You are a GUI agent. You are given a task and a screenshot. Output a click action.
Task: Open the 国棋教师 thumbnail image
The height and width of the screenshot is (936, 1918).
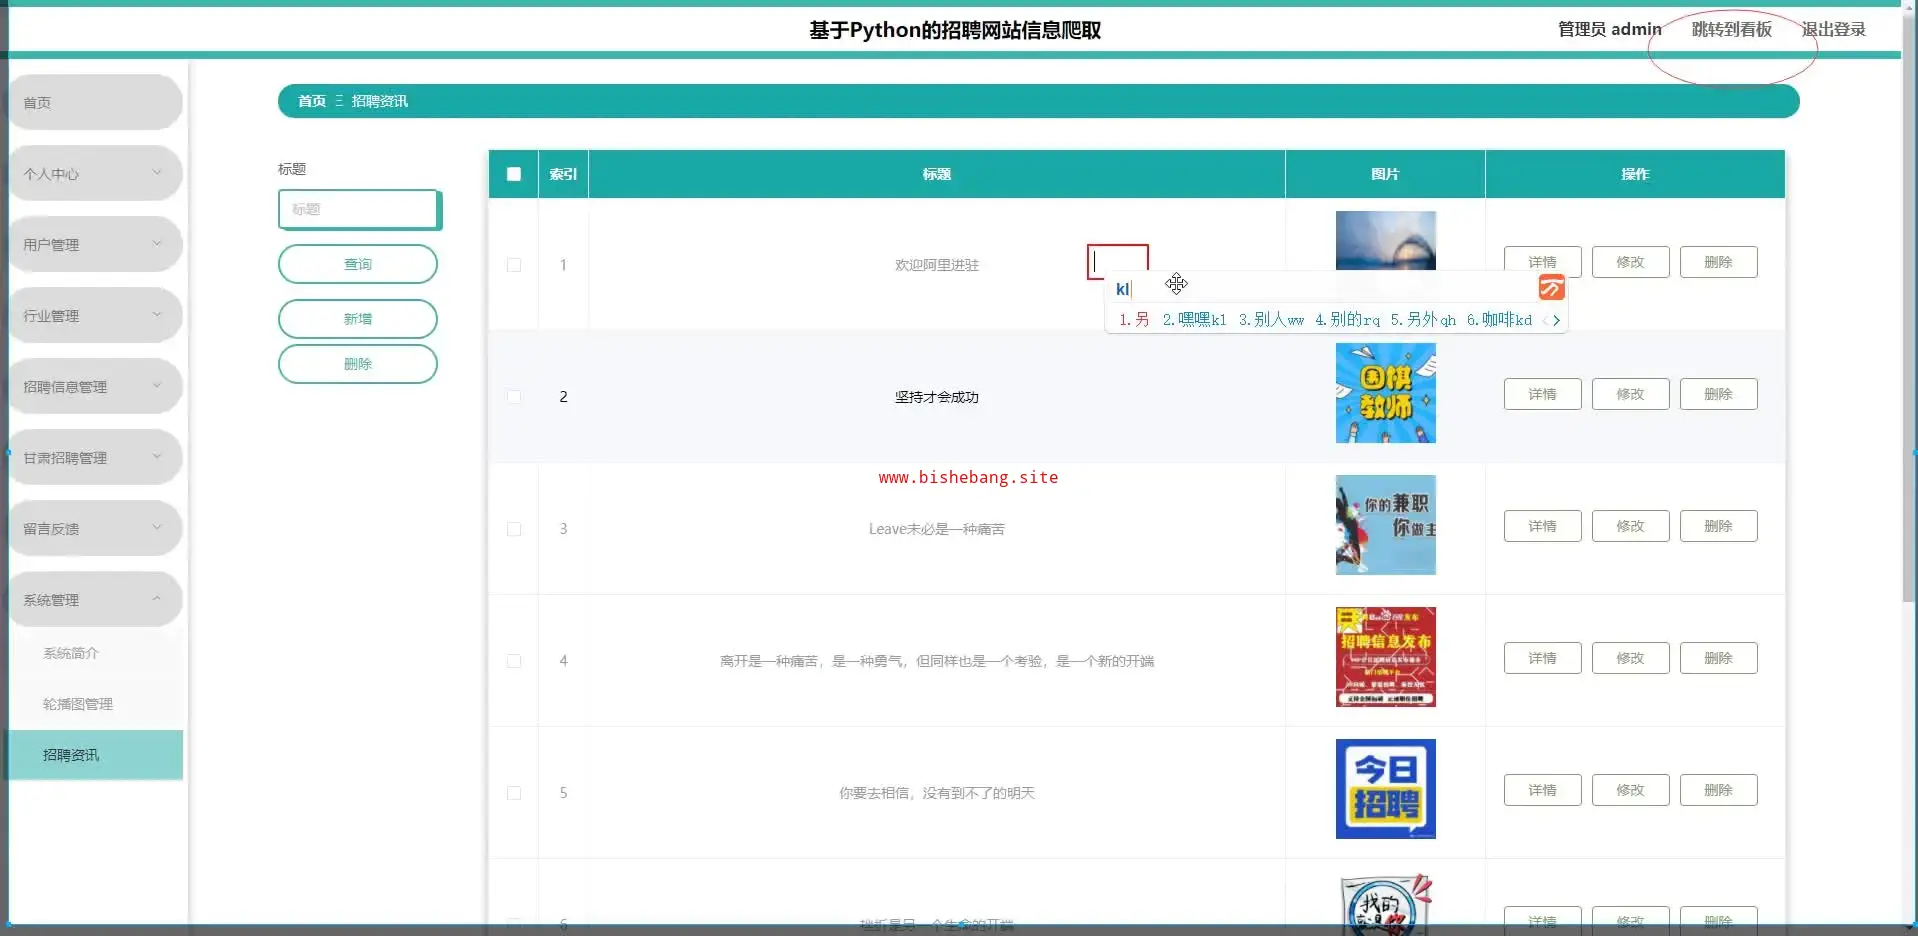coord(1386,393)
